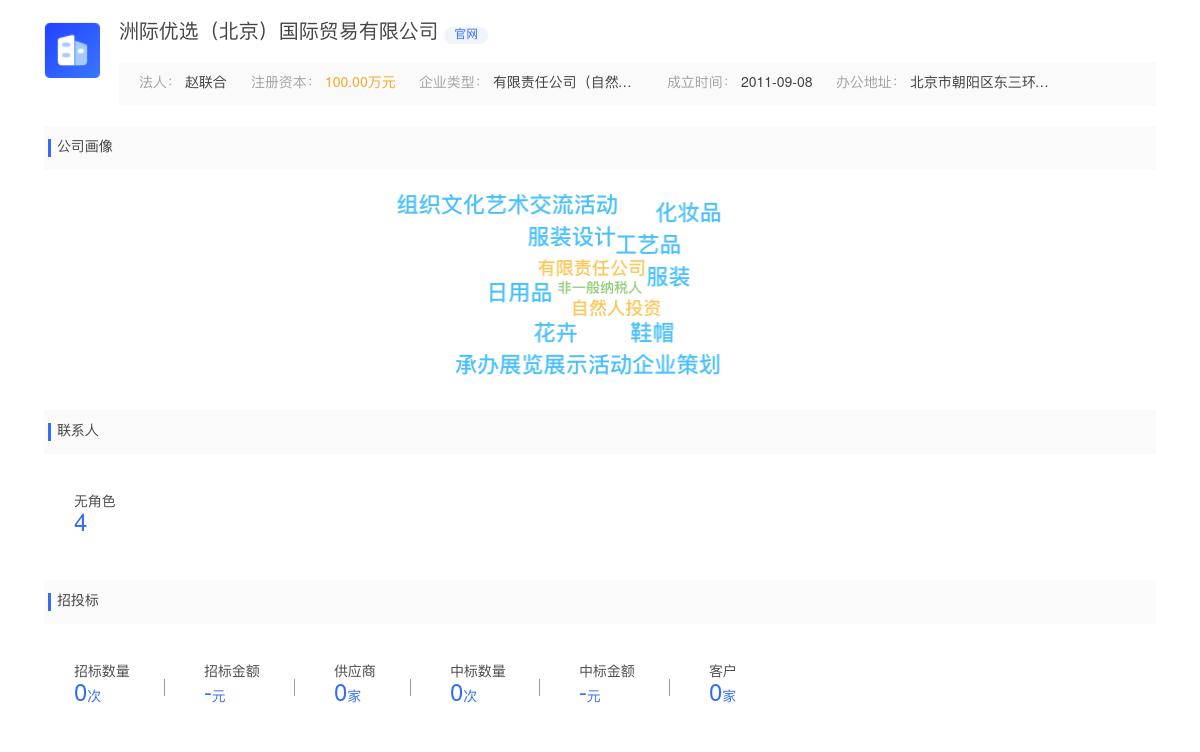Click legal representative 赵联合
1200x752 pixels.
pyautogui.click(x=205, y=83)
